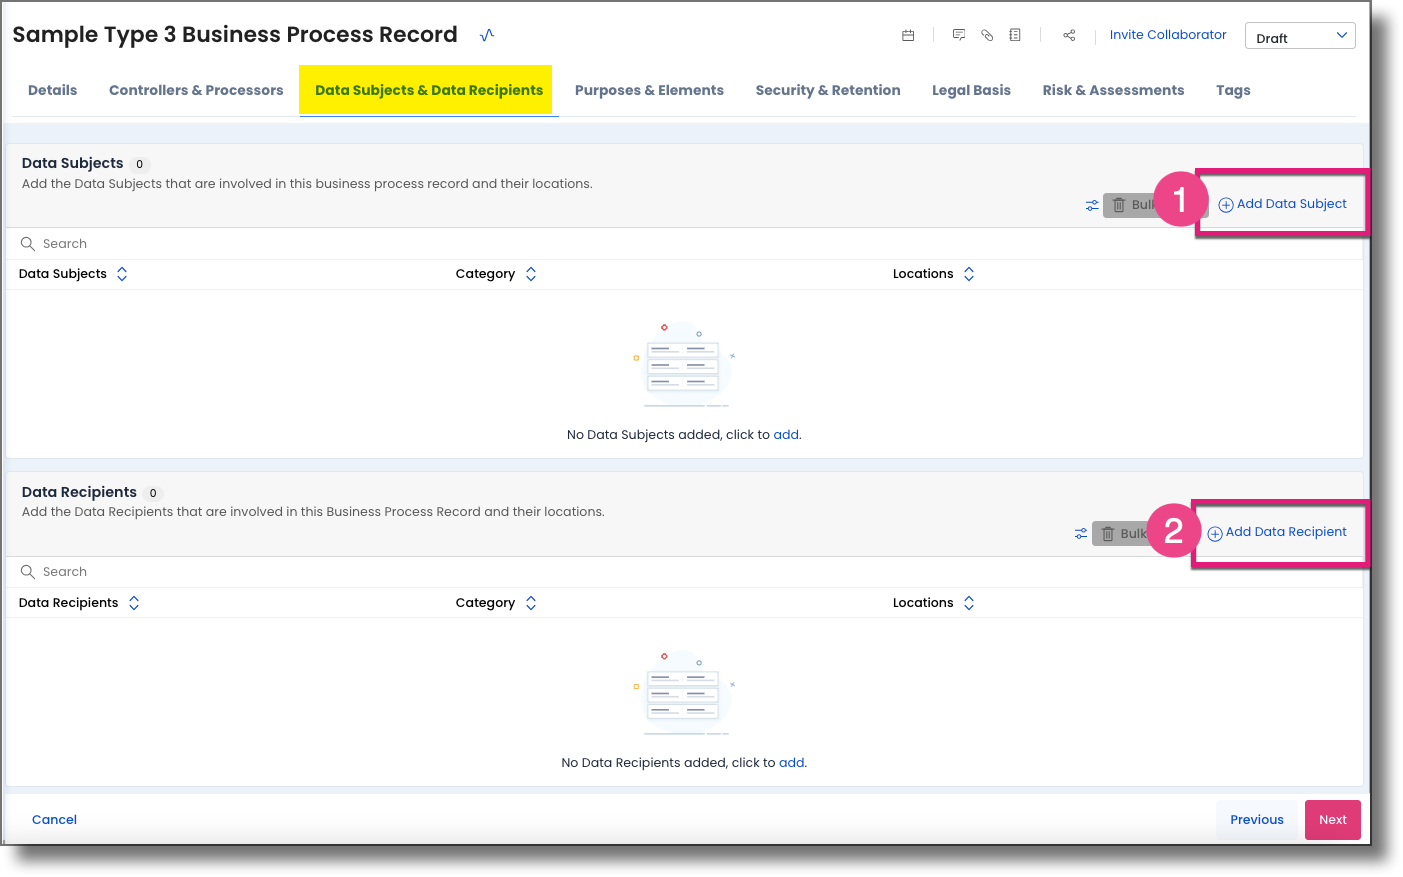Open filter options for Data Subjects table
Viewport: 1403px width, 877px height.
pos(1091,205)
